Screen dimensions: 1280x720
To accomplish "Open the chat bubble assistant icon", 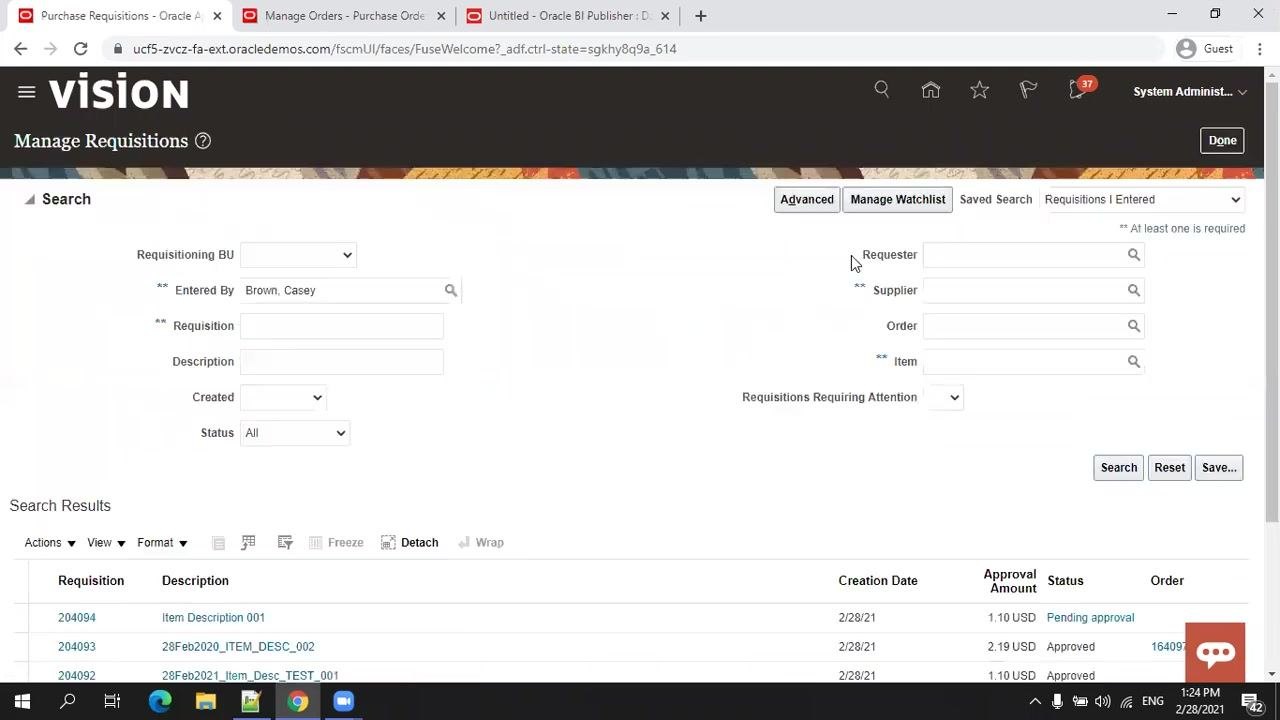I will [1215, 652].
